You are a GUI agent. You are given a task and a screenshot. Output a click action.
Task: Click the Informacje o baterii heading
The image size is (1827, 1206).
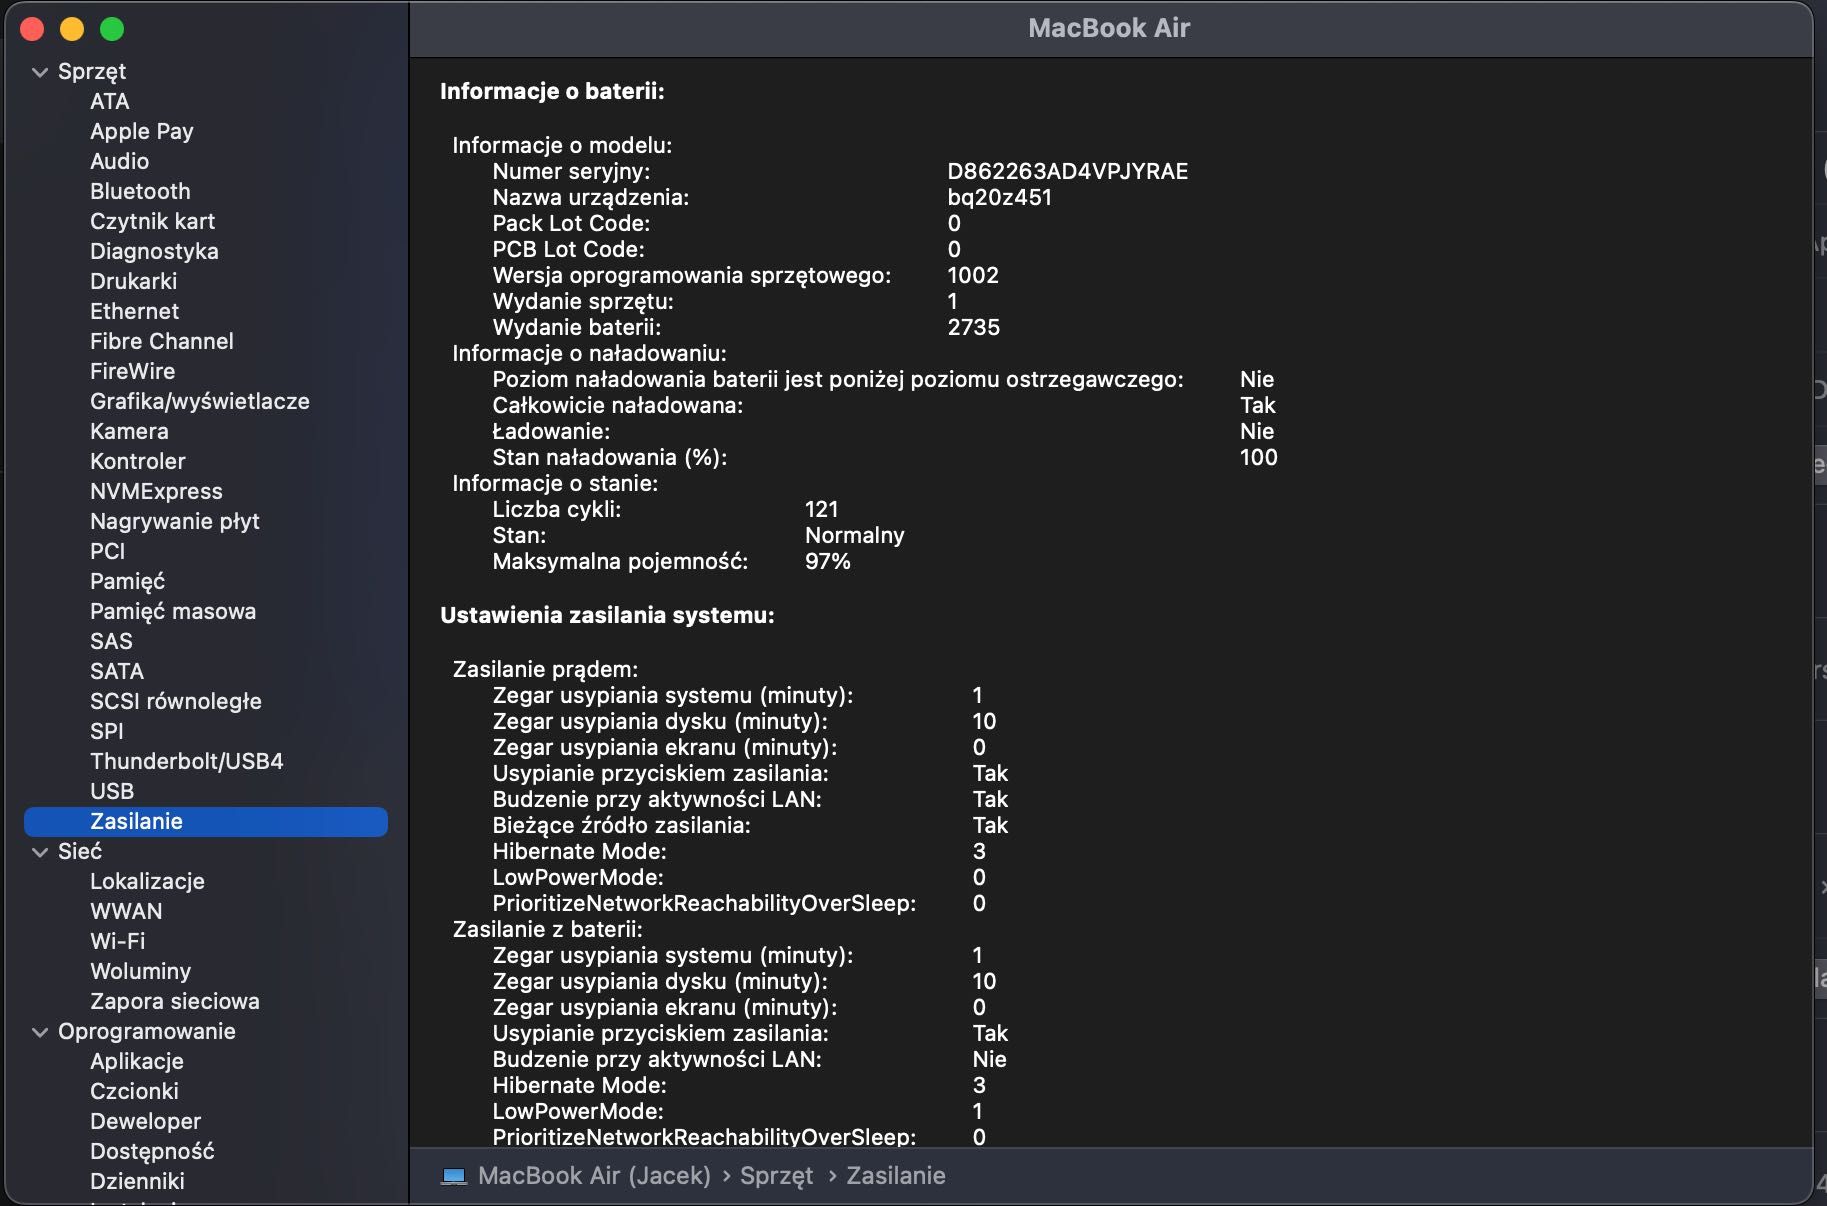pos(552,91)
